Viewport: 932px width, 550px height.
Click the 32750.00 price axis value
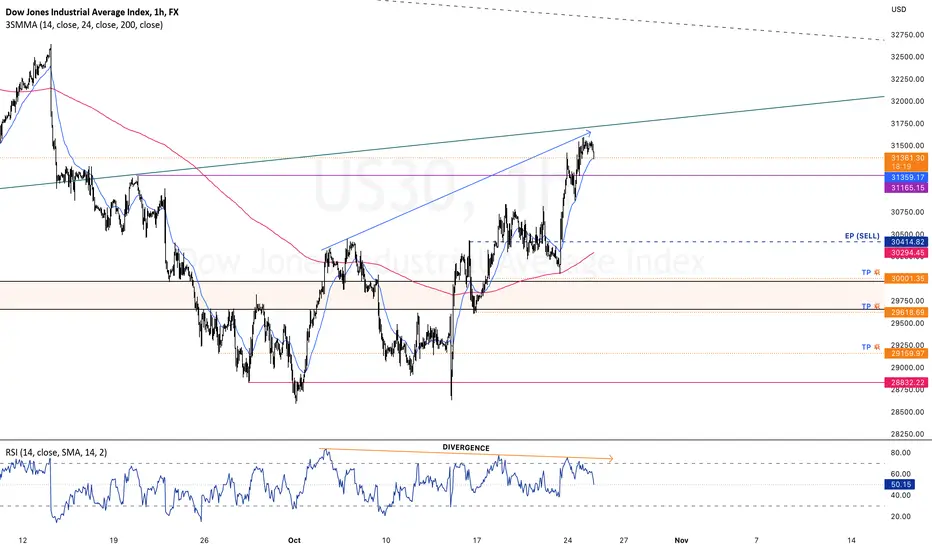907,35
